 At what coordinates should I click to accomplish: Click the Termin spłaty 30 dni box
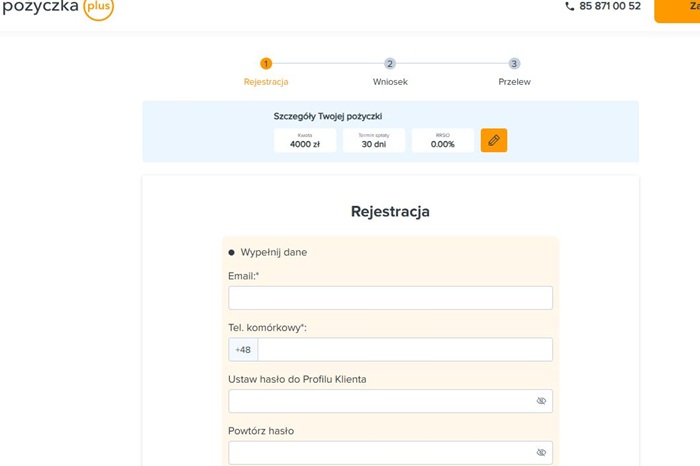(373, 140)
